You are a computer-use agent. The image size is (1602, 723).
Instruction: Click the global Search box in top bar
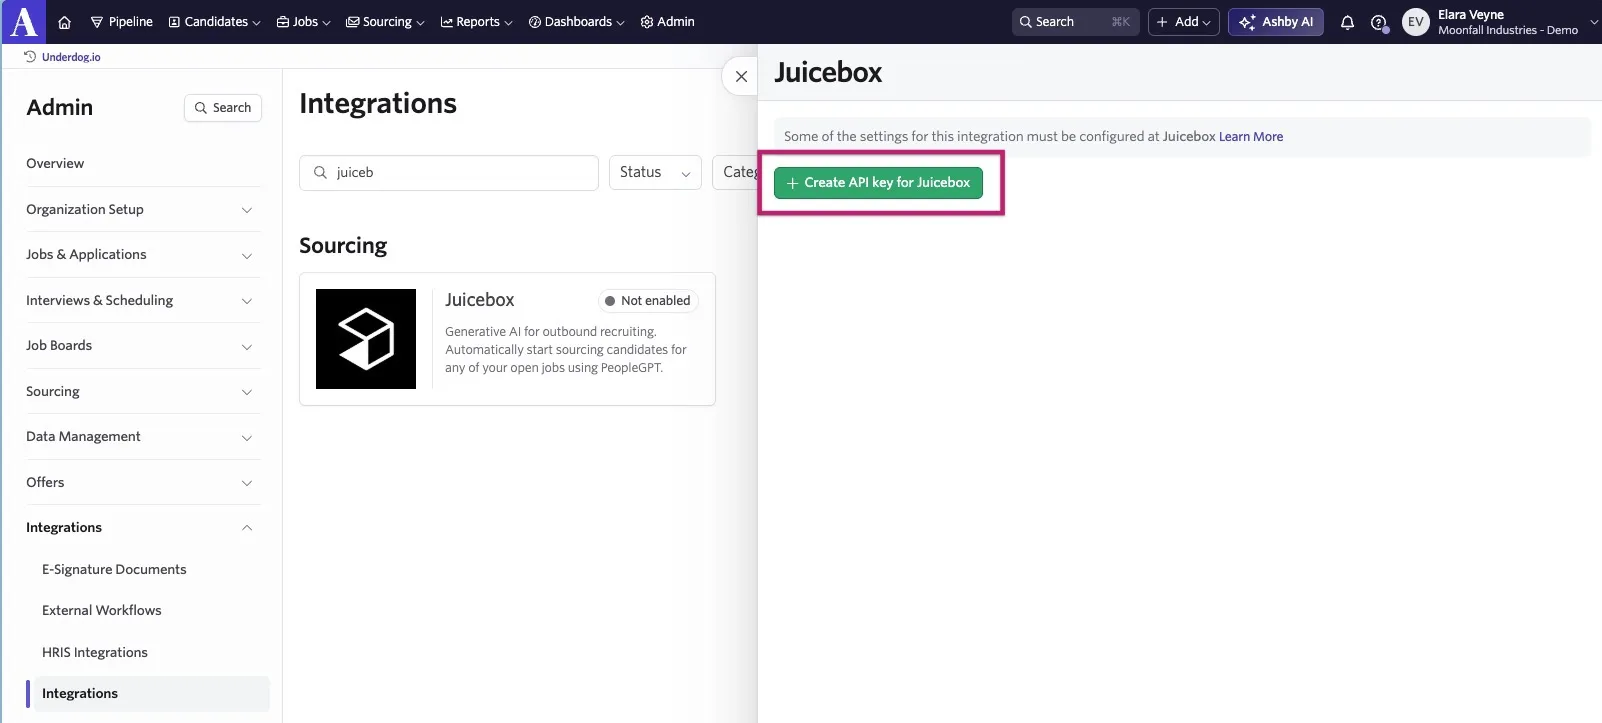(x=1075, y=22)
